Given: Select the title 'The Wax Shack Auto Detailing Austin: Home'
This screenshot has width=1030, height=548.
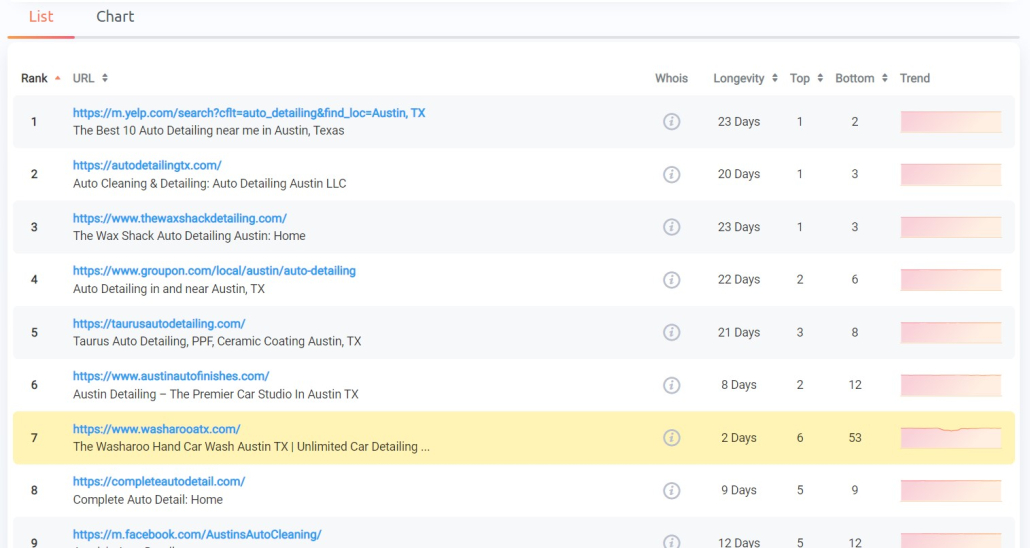Looking at the screenshot, I should tap(189, 236).
